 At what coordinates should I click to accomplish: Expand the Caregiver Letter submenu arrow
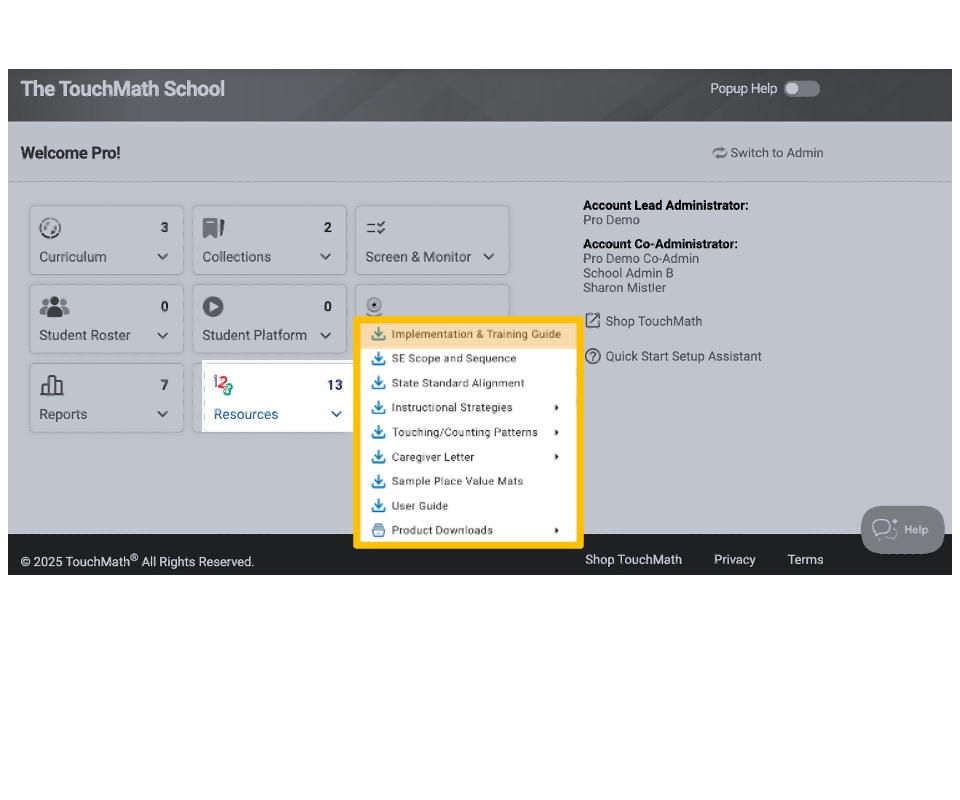(557, 457)
